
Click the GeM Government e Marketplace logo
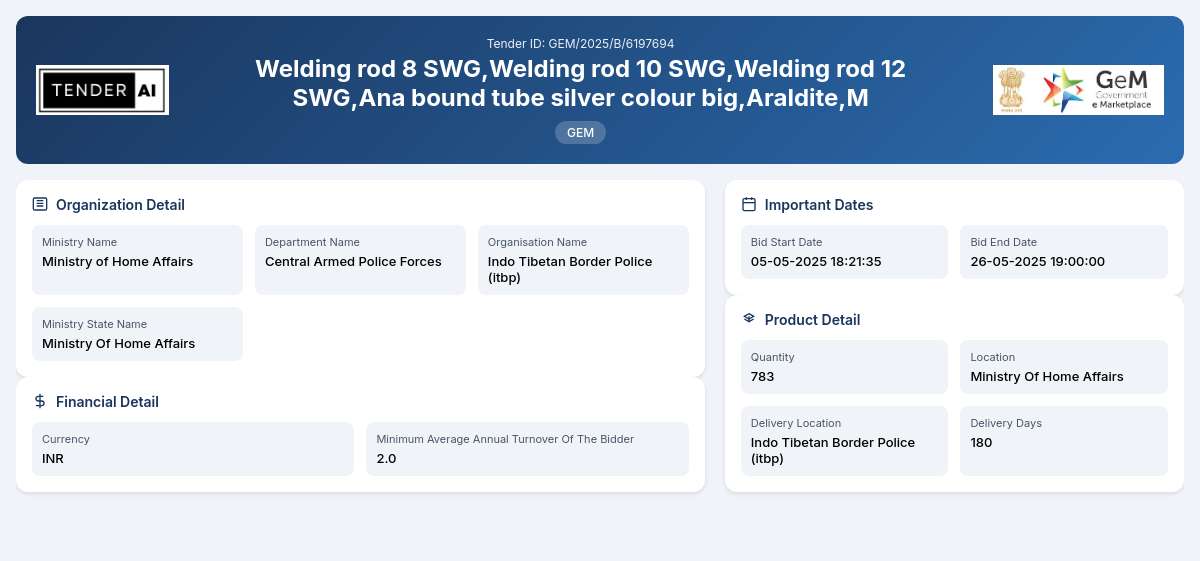pos(1100,90)
